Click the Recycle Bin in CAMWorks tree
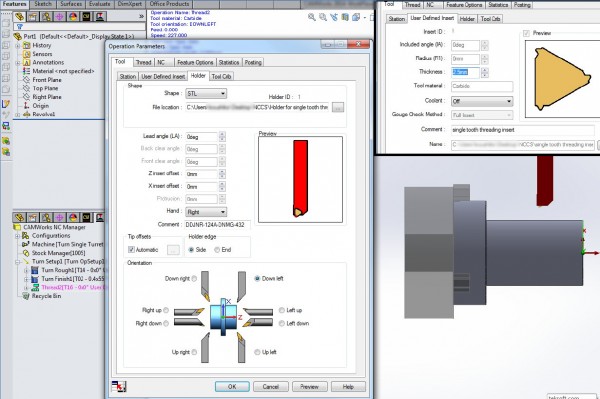The height and width of the screenshot is (399, 600). [46, 296]
